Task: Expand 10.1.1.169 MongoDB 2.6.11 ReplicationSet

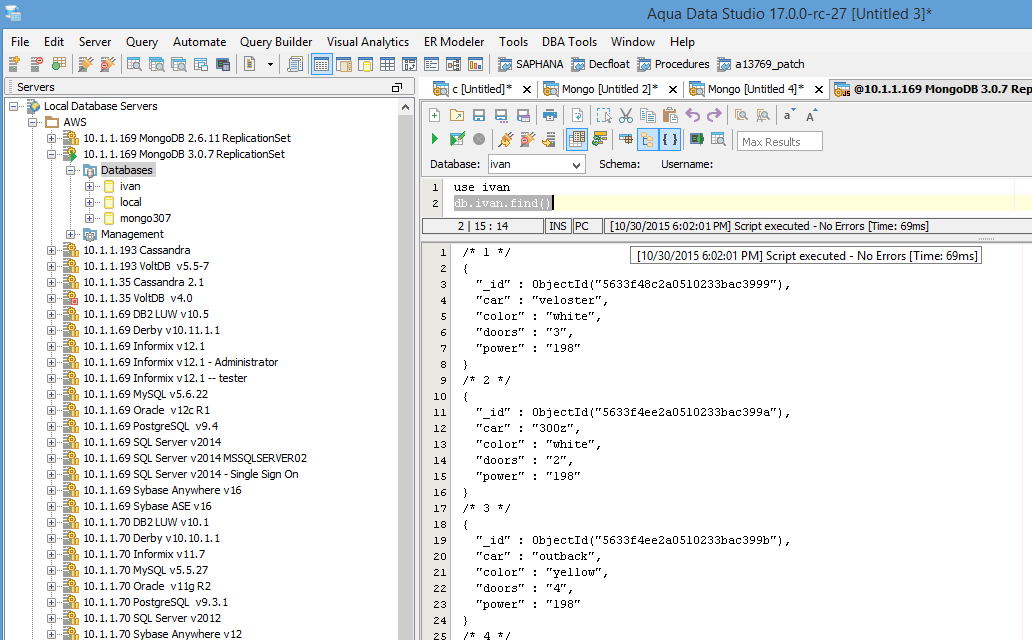Action: click(x=51, y=138)
